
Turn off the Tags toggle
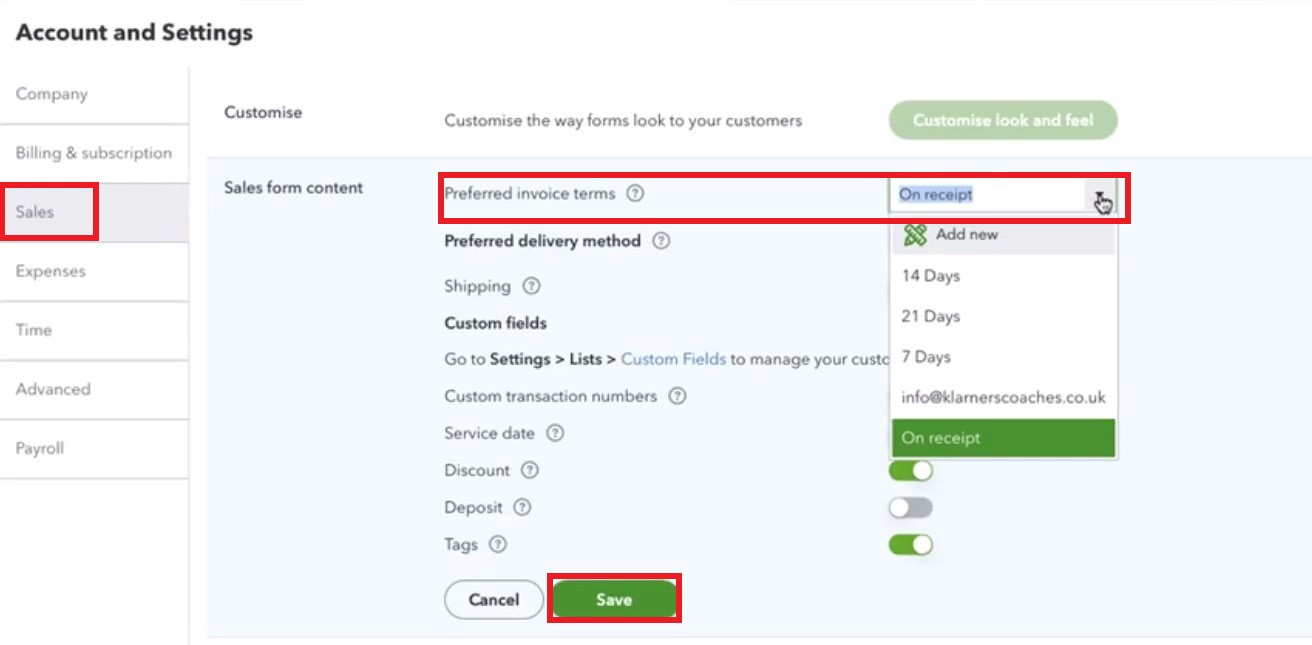click(910, 545)
